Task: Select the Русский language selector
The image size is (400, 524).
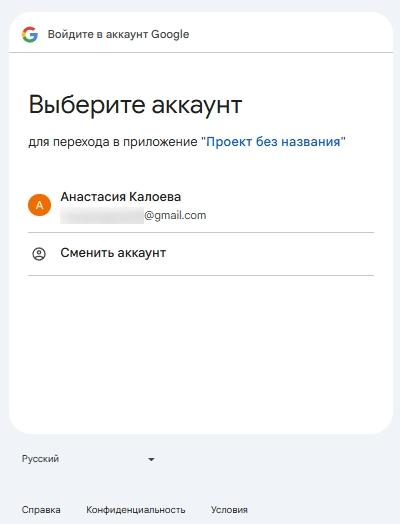Action: [x=88, y=459]
